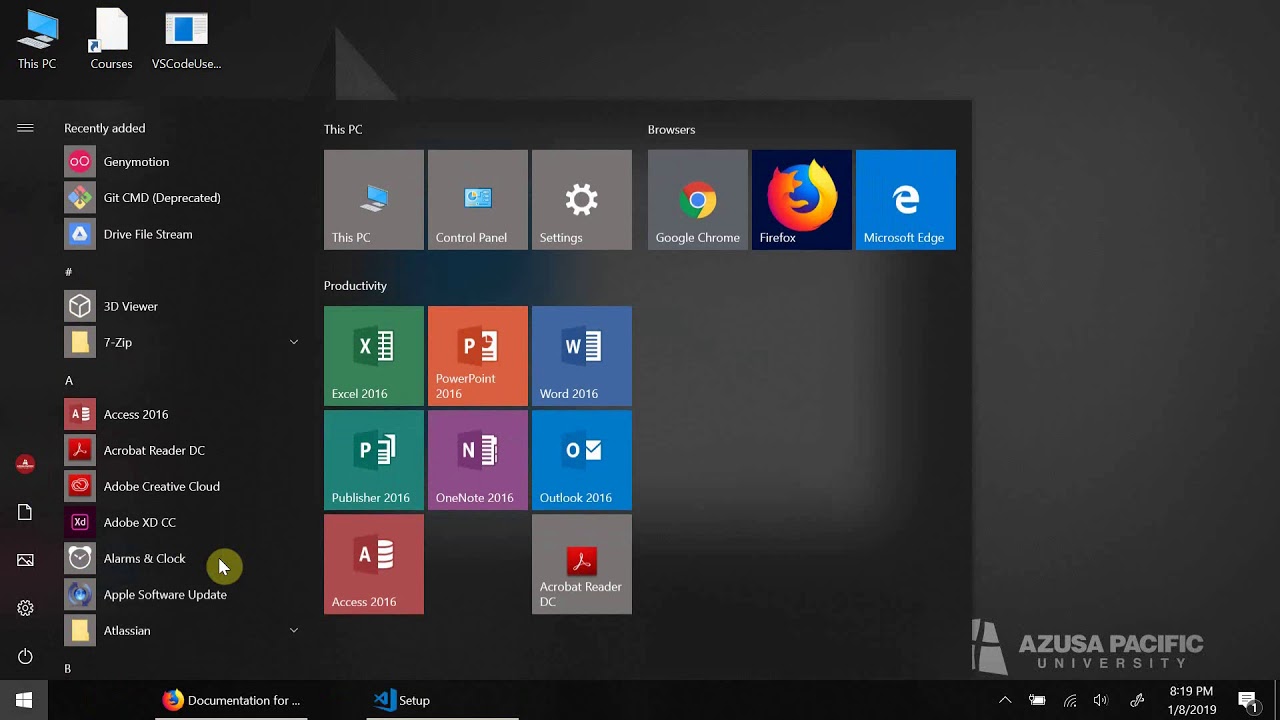Viewport: 1280px width, 720px height.
Task: Switch to Firefox Documentation taskbar window
Action: [232, 700]
